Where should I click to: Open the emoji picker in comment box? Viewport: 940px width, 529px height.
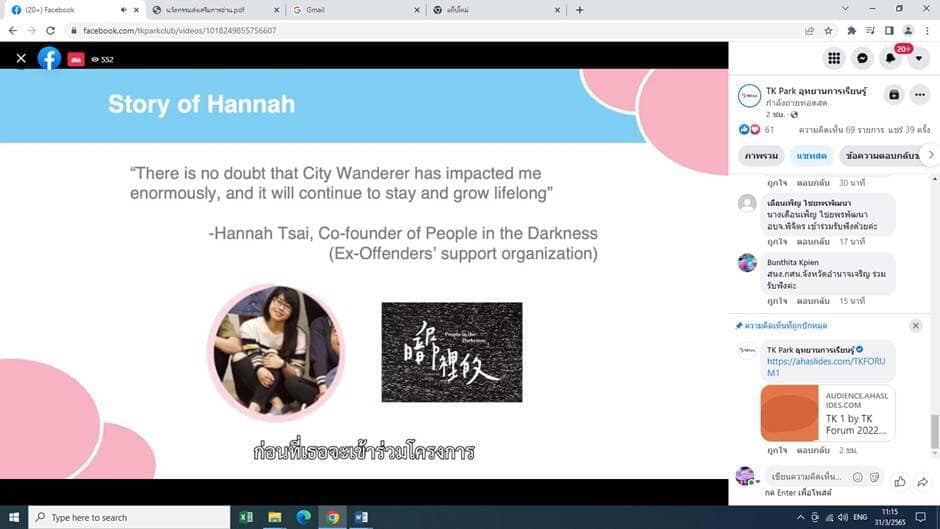pyautogui.click(x=857, y=477)
